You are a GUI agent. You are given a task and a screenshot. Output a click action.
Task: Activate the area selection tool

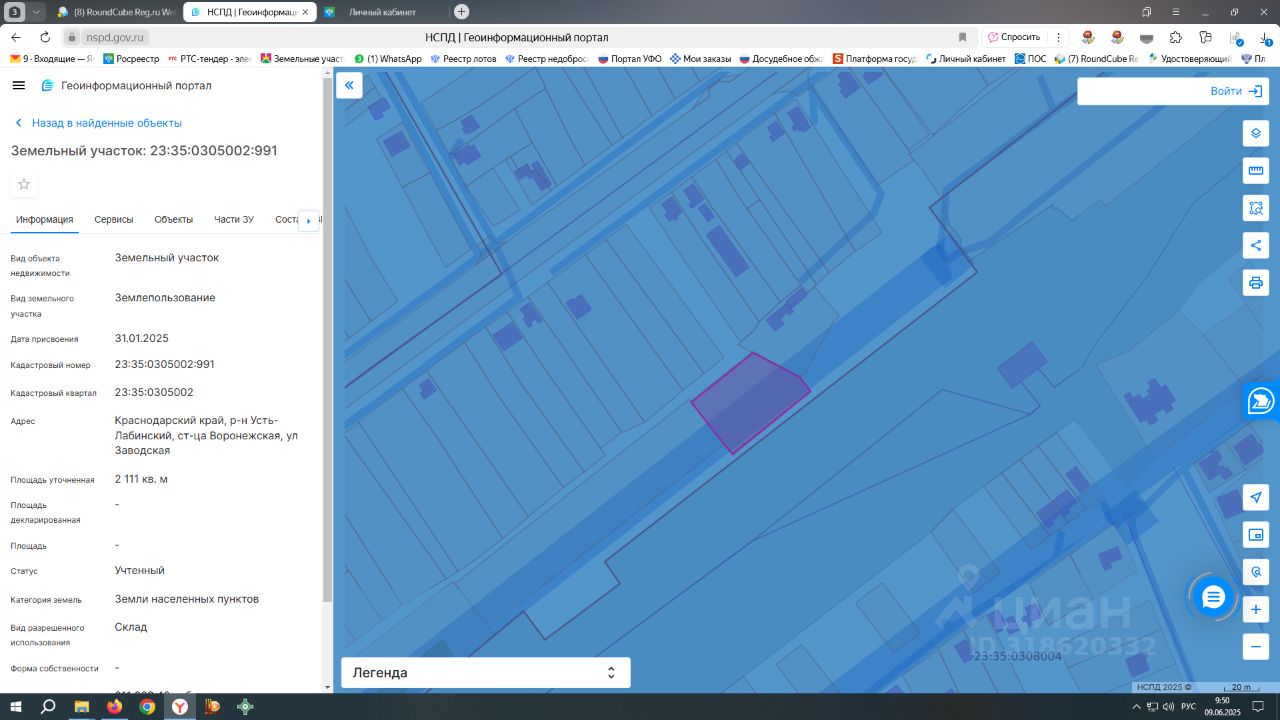(1256, 208)
